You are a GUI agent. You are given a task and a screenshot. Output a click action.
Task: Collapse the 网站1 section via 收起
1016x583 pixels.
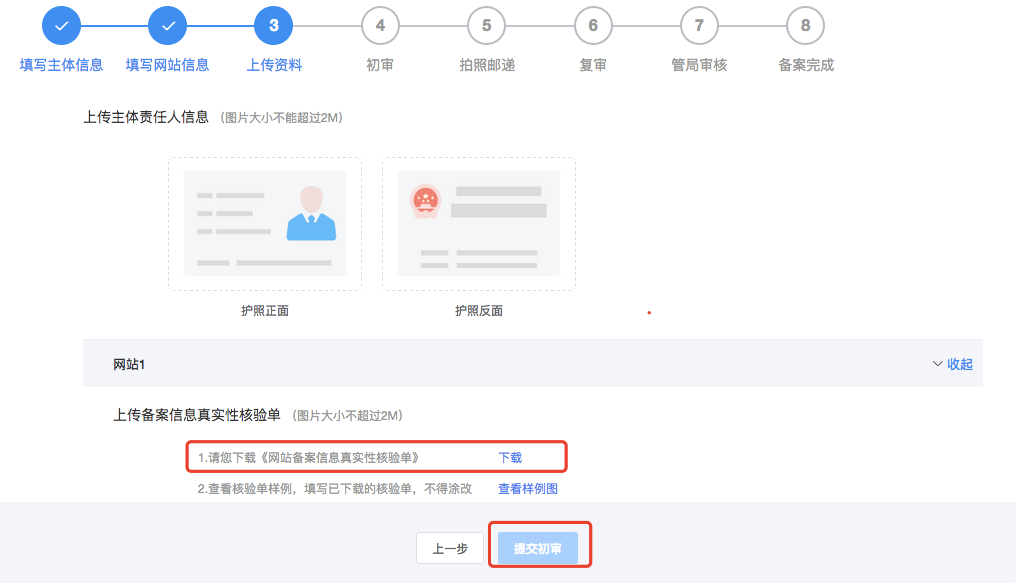(x=952, y=364)
